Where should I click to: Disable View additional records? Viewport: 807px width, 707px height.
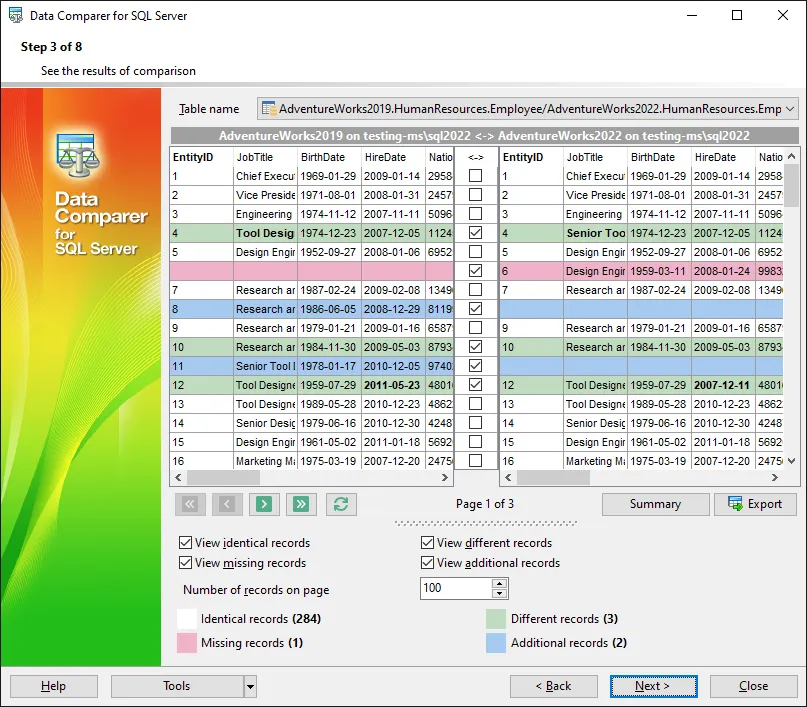tap(427, 563)
